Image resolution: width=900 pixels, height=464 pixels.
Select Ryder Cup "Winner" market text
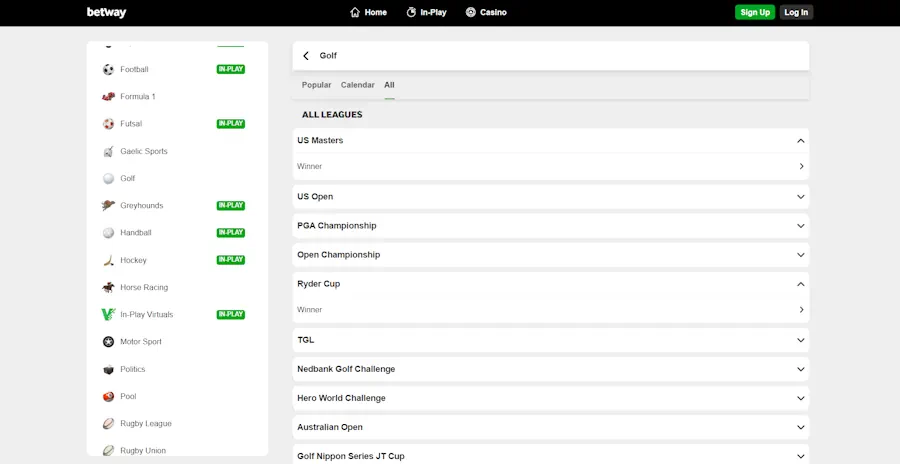(309, 310)
